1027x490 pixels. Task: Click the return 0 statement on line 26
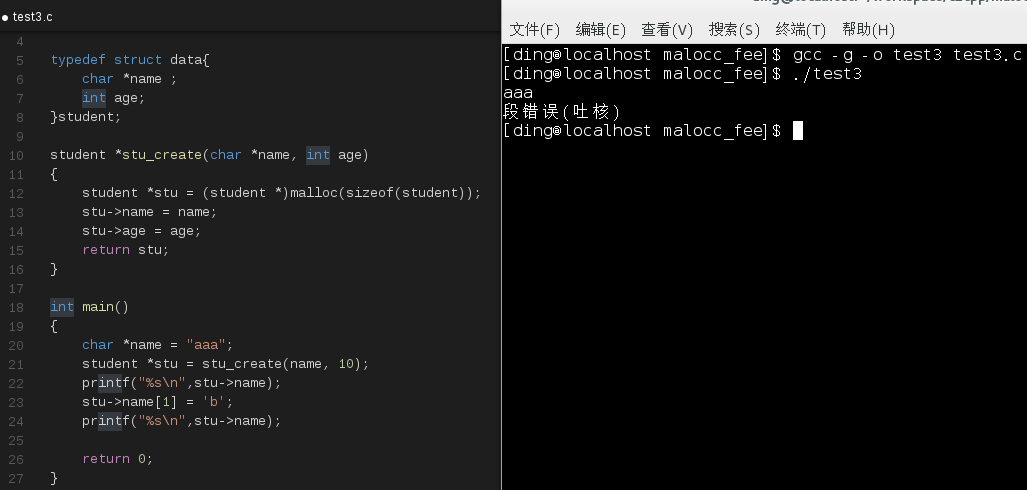pos(117,459)
